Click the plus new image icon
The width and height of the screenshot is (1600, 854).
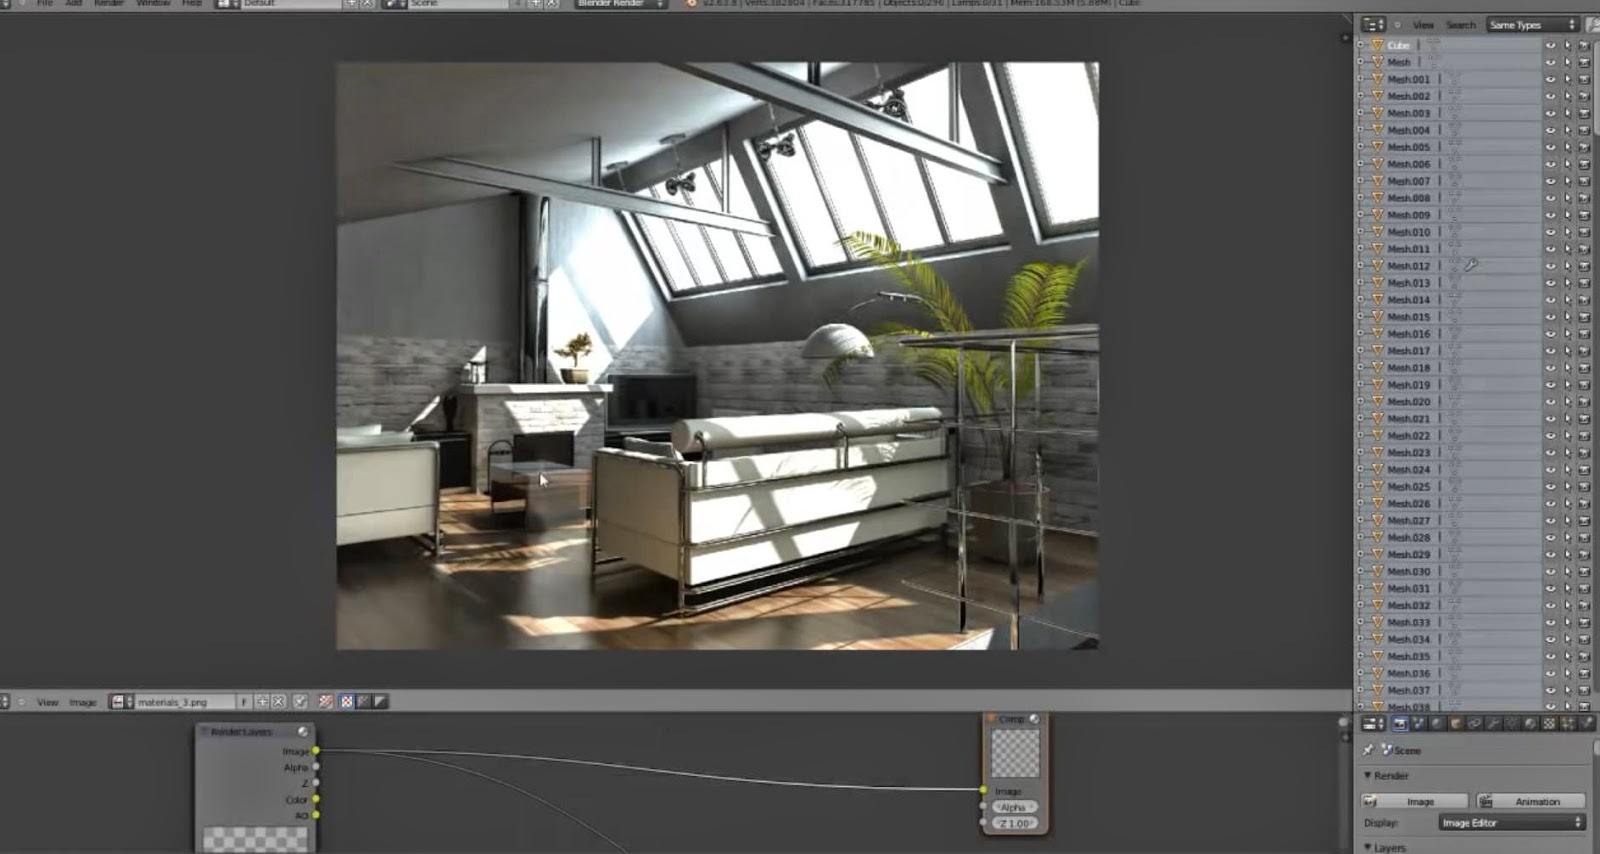coord(262,702)
